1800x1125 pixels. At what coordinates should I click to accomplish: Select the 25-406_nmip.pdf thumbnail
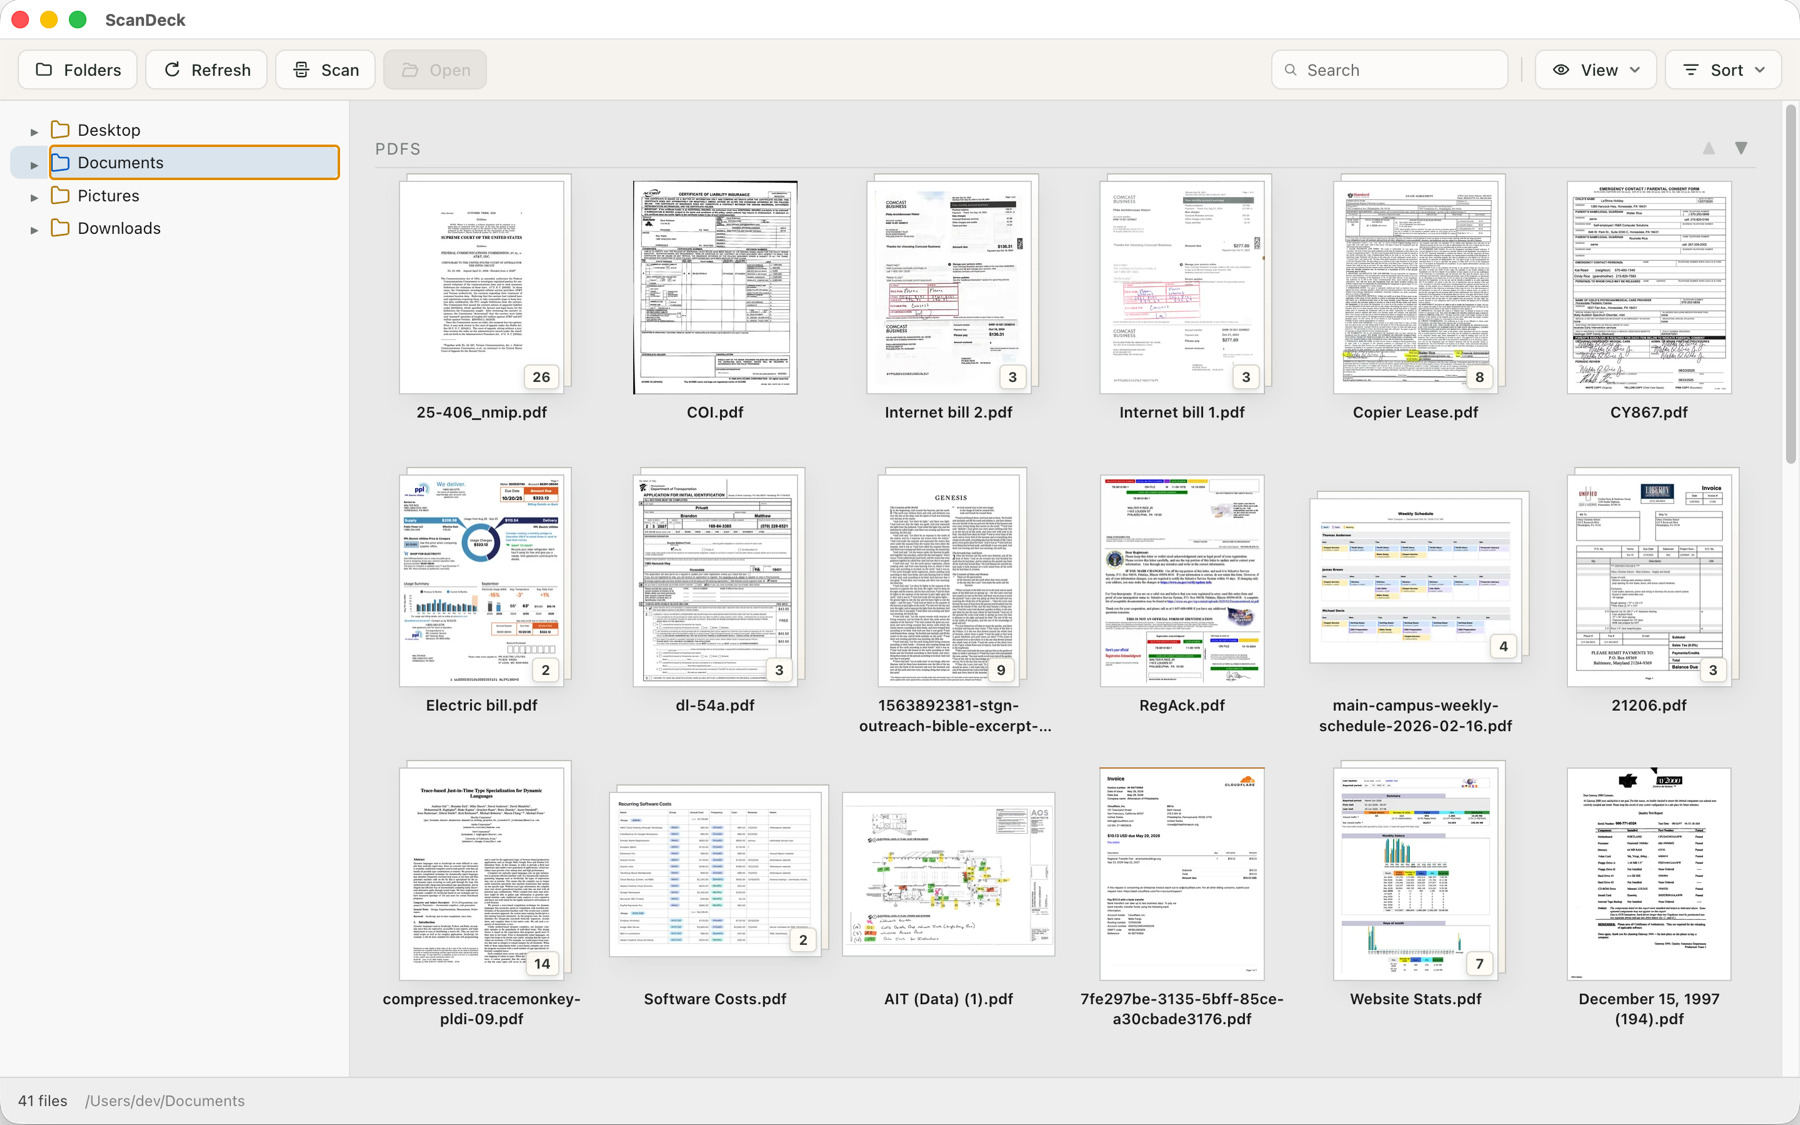pos(485,284)
